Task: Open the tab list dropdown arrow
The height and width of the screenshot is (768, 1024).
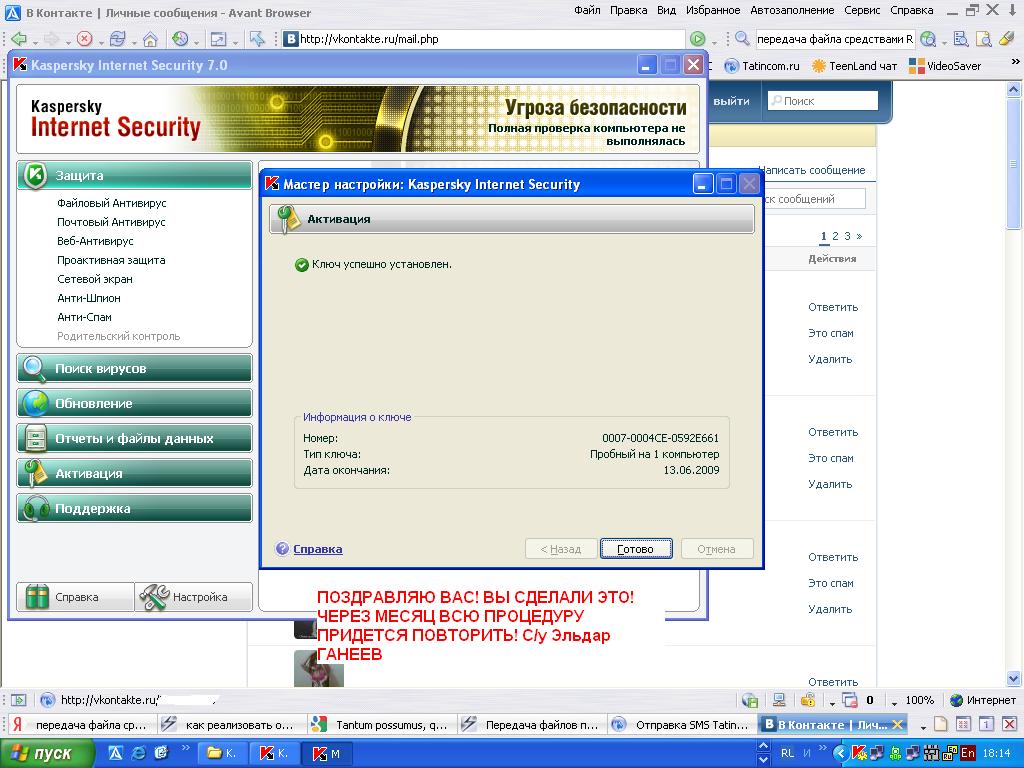Action: [x=923, y=726]
